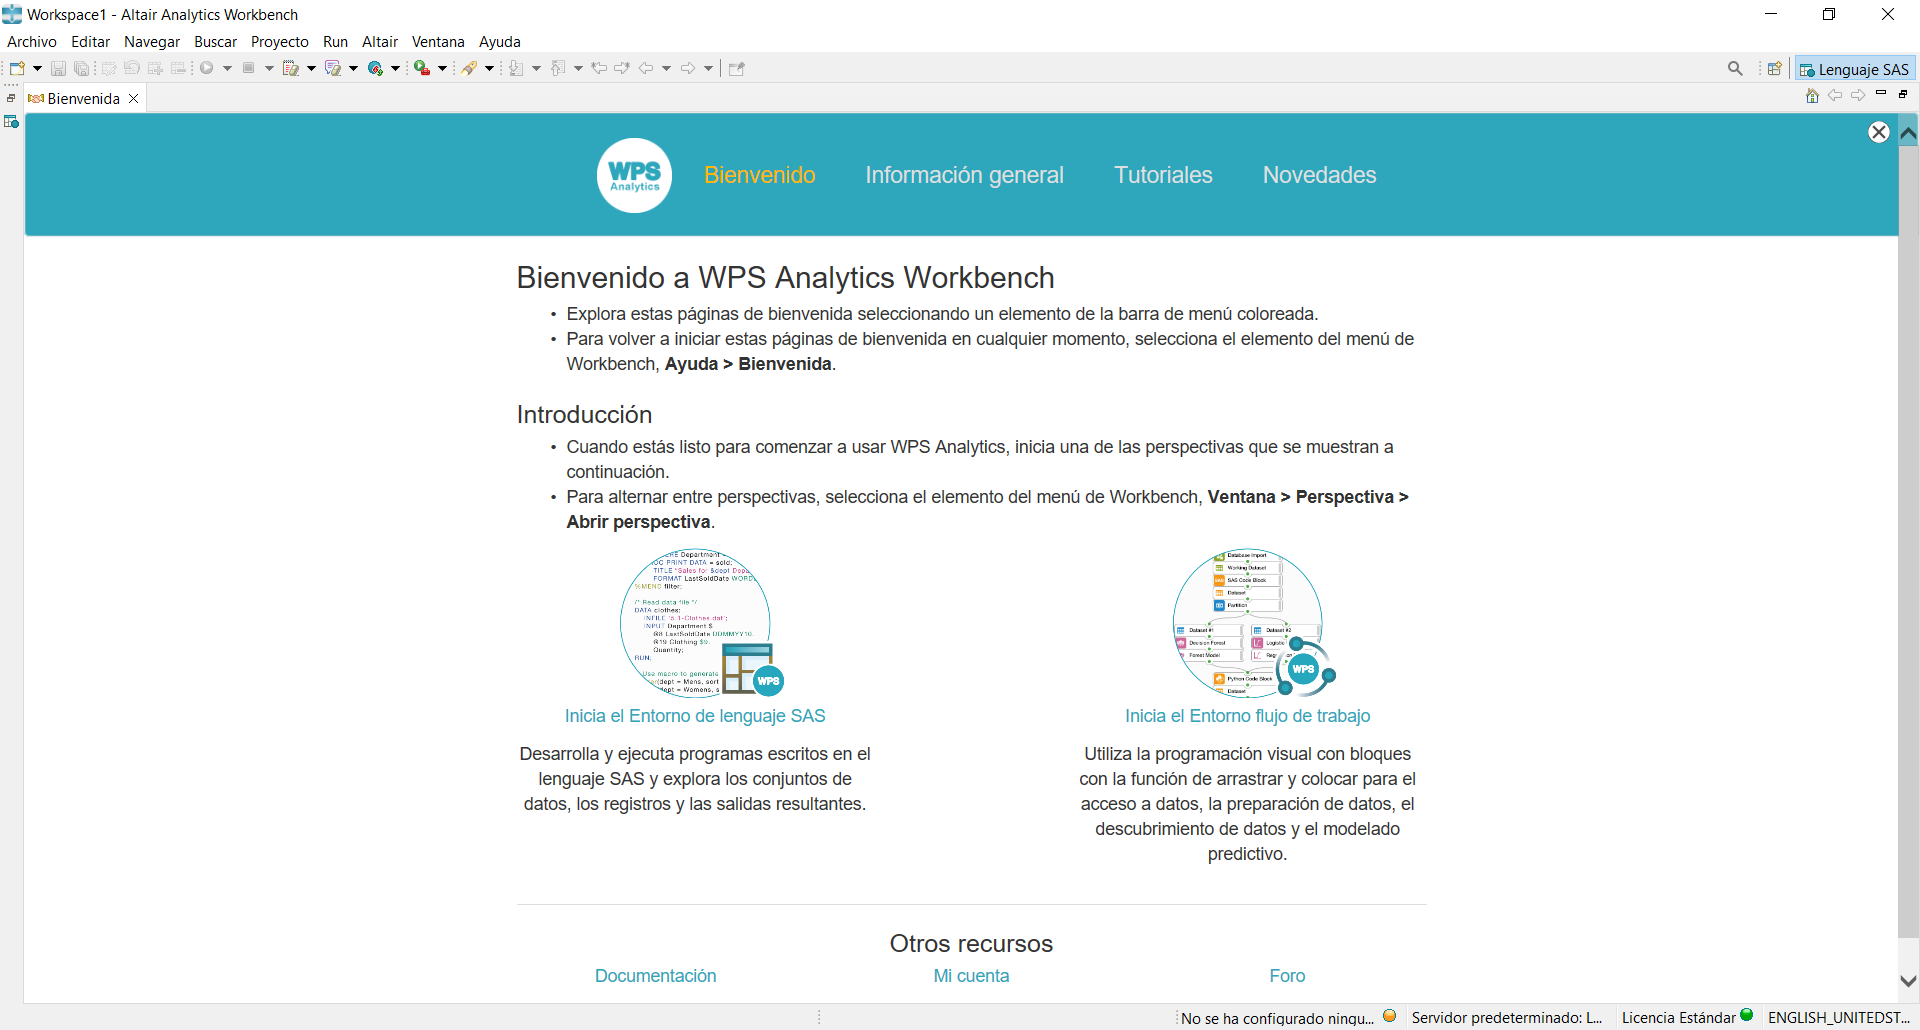Open the Altair menu
The height and width of the screenshot is (1030, 1920).
[380, 42]
